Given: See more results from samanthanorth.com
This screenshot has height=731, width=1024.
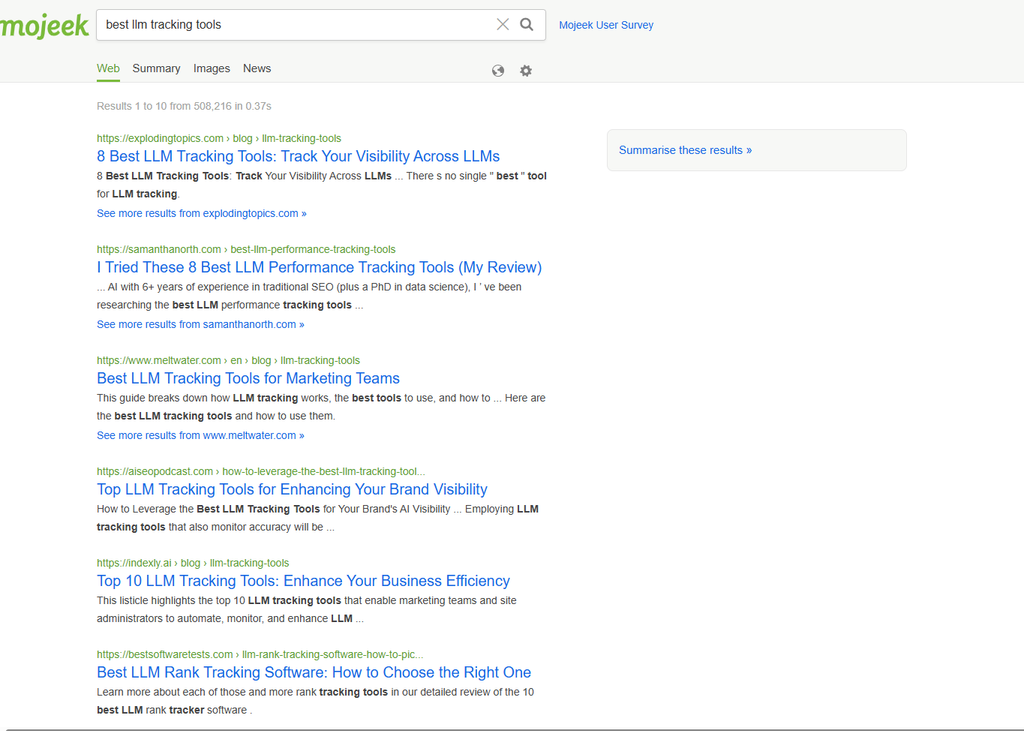Looking at the screenshot, I should pos(200,325).
